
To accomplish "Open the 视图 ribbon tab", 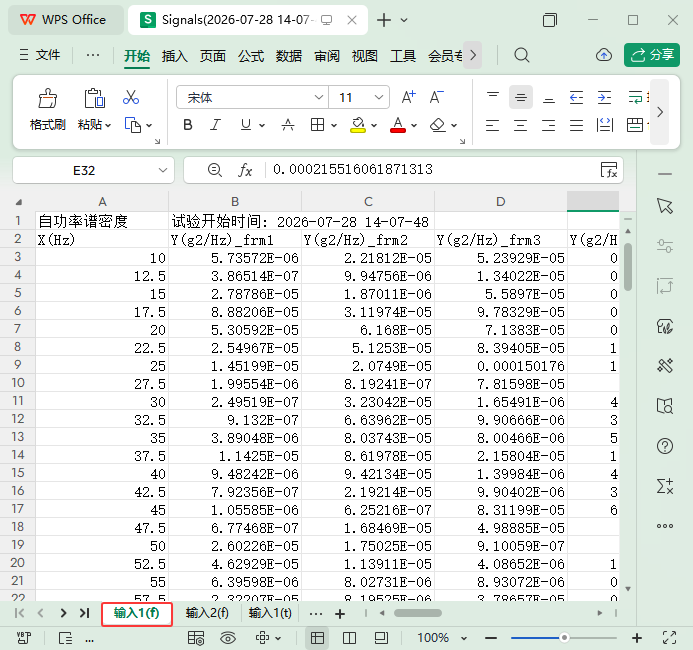I will 365,56.
